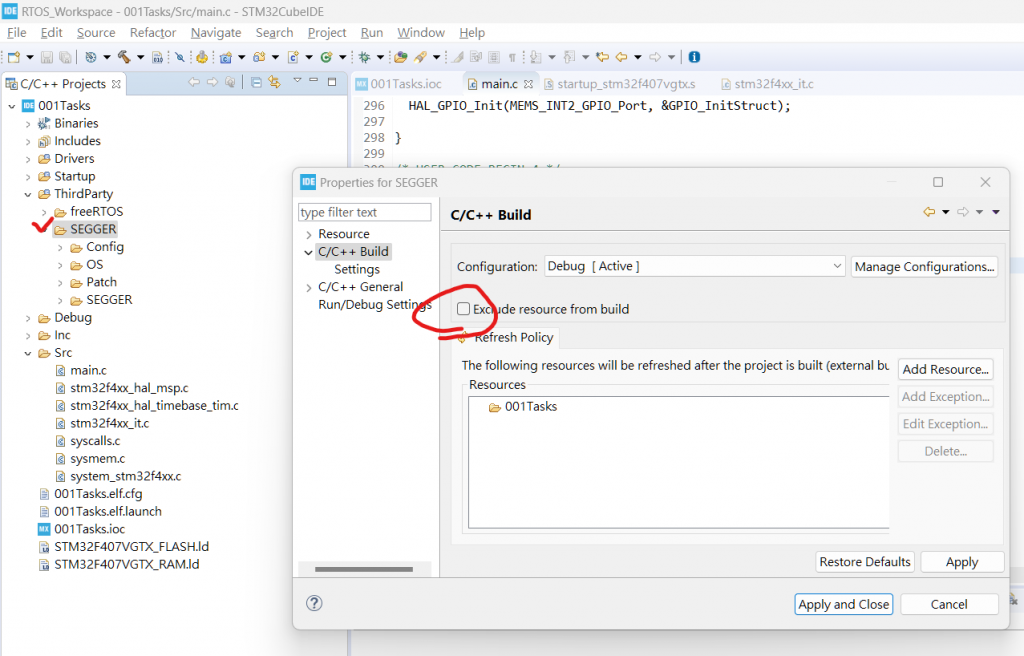Image resolution: width=1024 pixels, height=656 pixels.
Task: Select the SEGGER folder under ThirdParty
Action: click(x=93, y=229)
